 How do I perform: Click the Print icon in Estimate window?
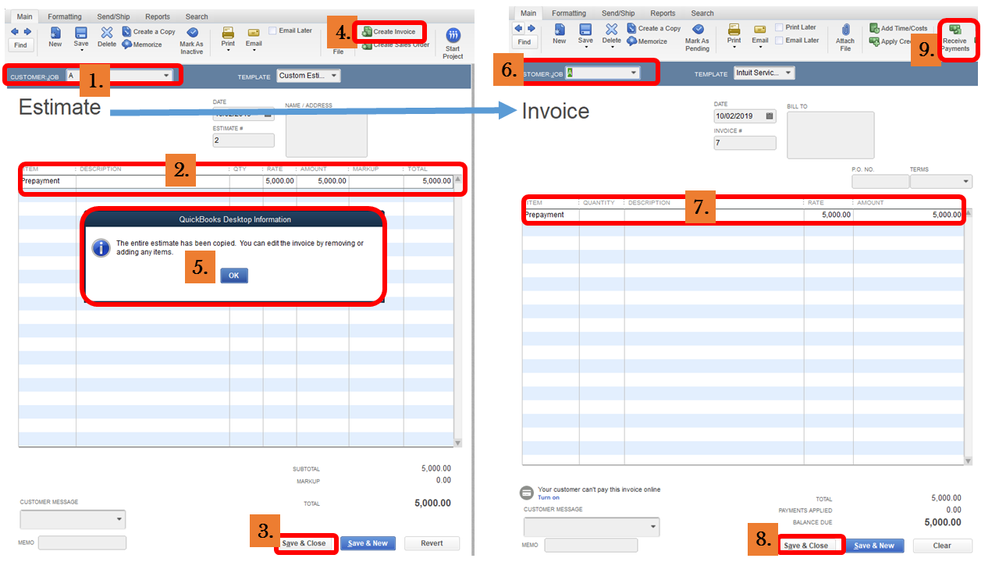tap(227, 32)
